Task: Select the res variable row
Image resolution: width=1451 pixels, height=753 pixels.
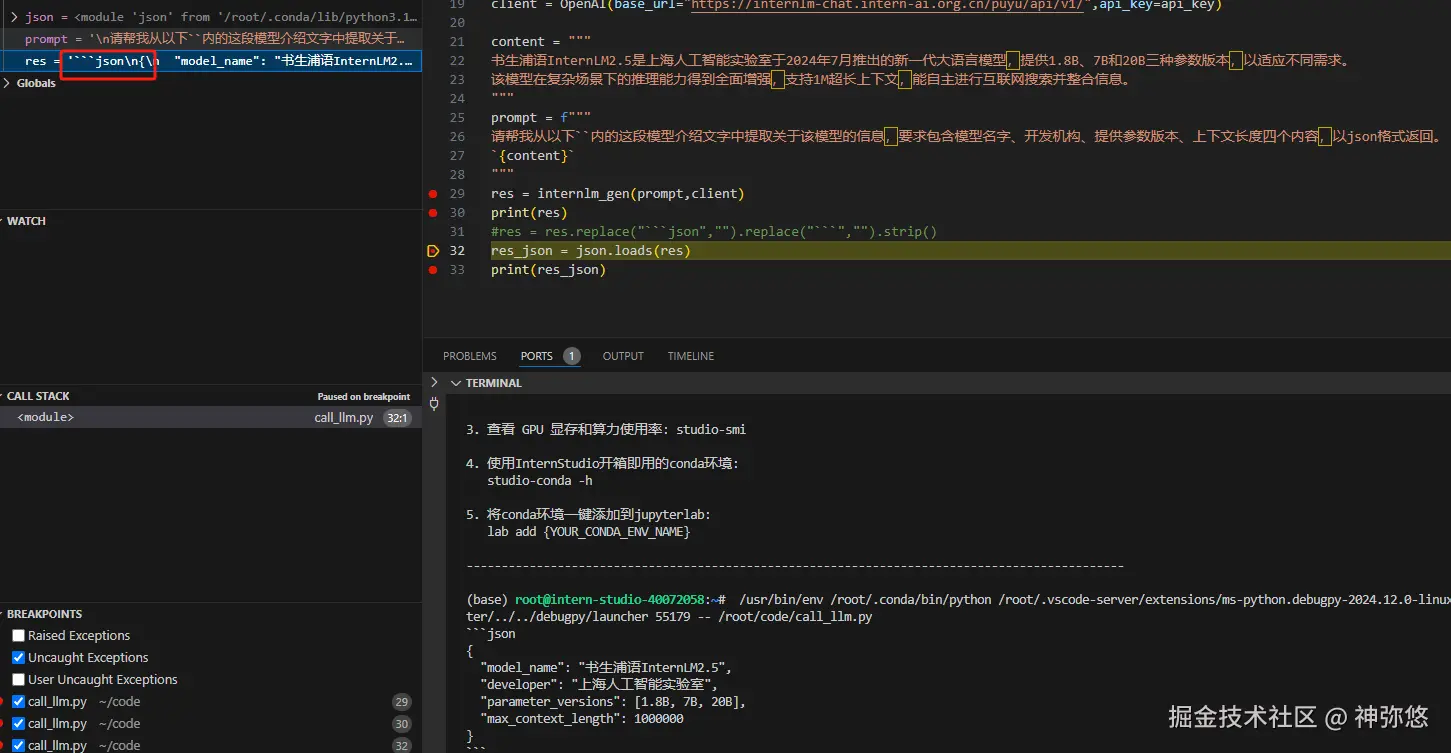Action: point(211,61)
